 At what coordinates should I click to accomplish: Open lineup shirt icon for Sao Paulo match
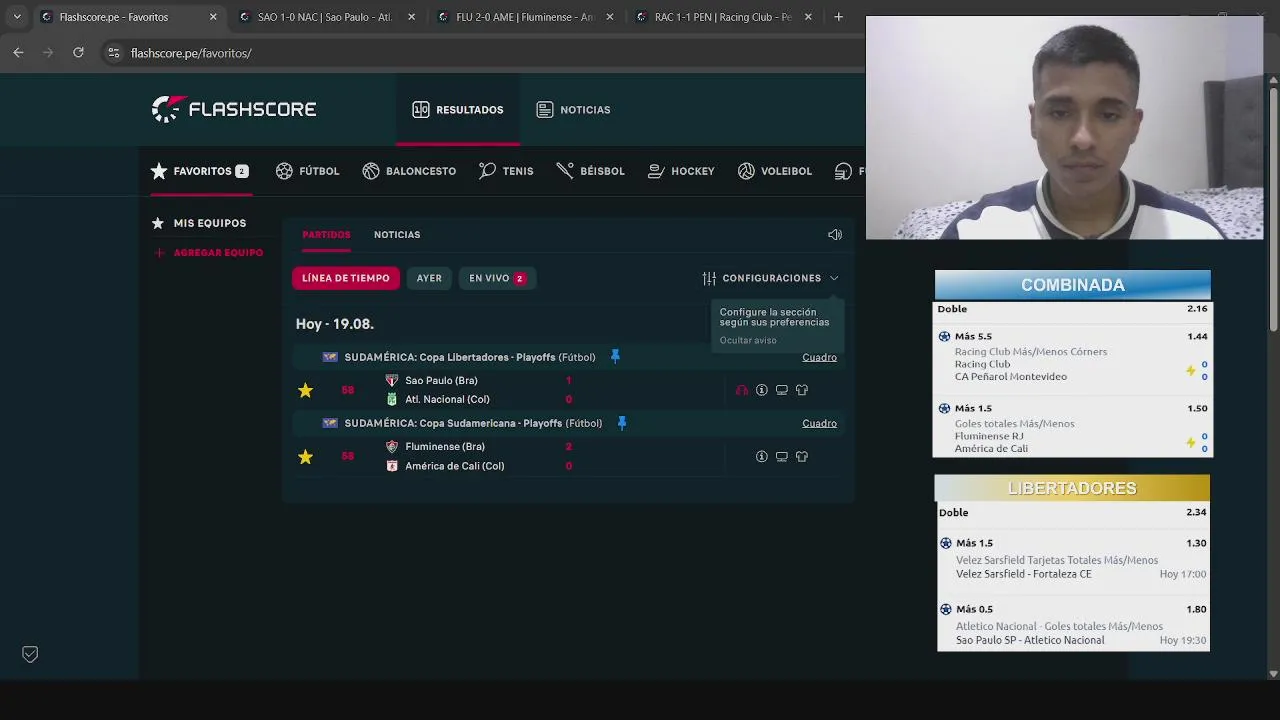pyautogui.click(x=802, y=390)
